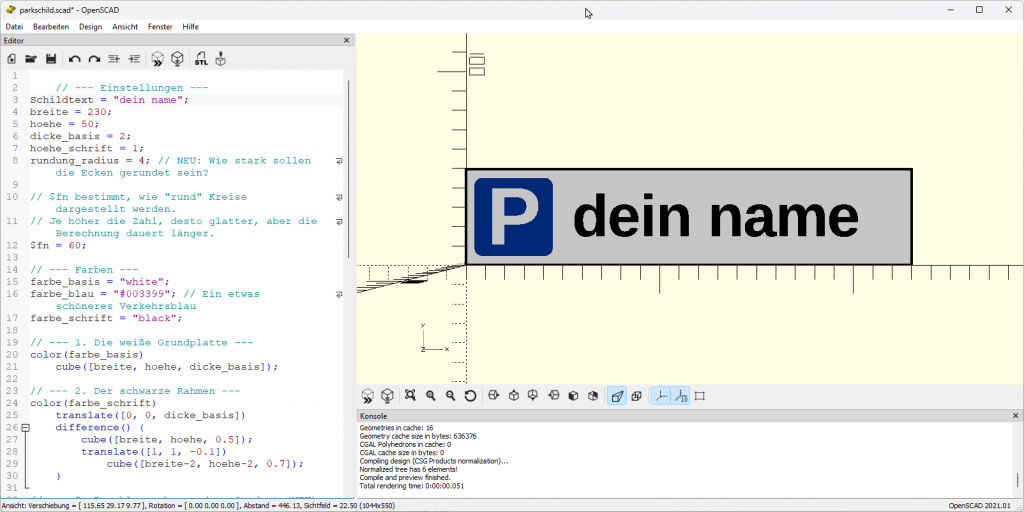The image size is (1024, 512).
Task: Toggle Show Axes button
Action: pyautogui.click(x=661, y=396)
